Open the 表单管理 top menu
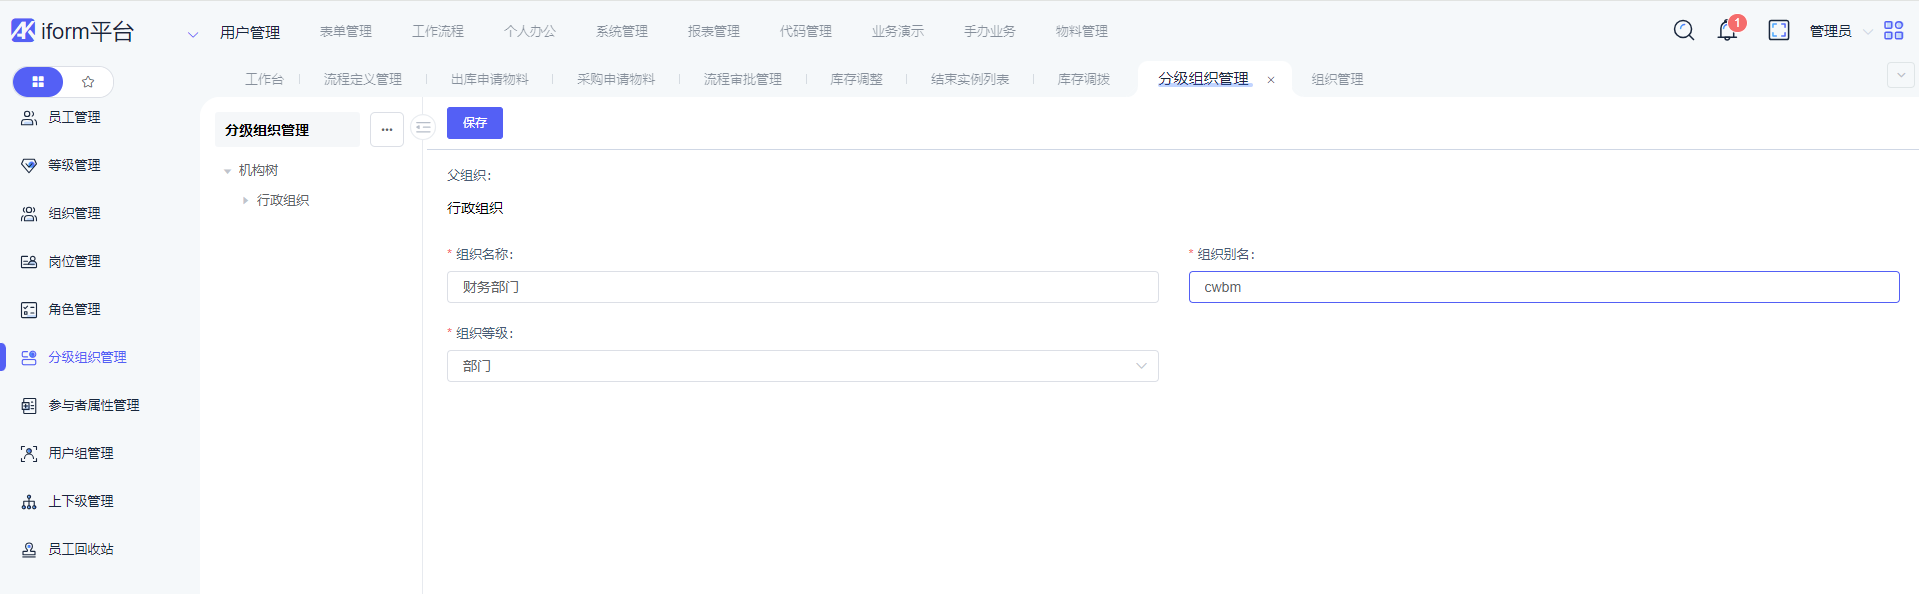This screenshot has height=594, width=1919. tap(345, 32)
